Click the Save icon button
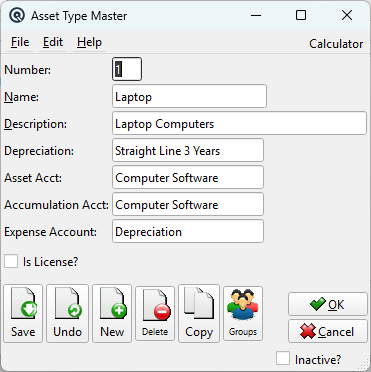This screenshot has width=371, height=372. click(23, 313)
